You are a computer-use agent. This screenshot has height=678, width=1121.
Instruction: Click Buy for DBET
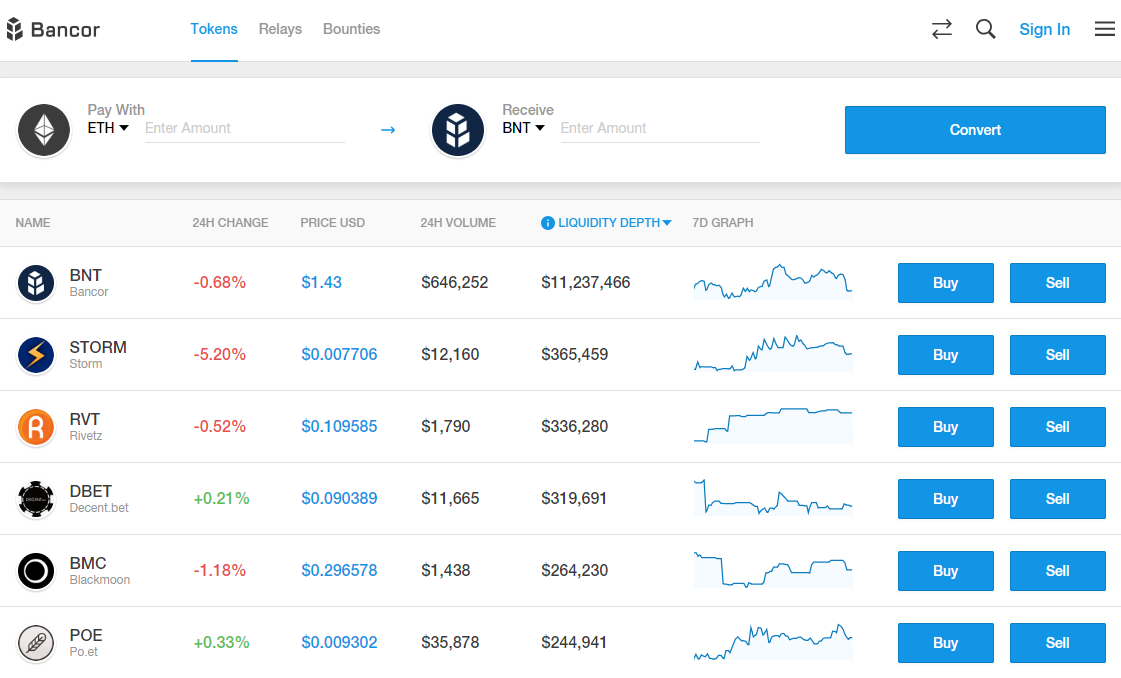point(946,499)
